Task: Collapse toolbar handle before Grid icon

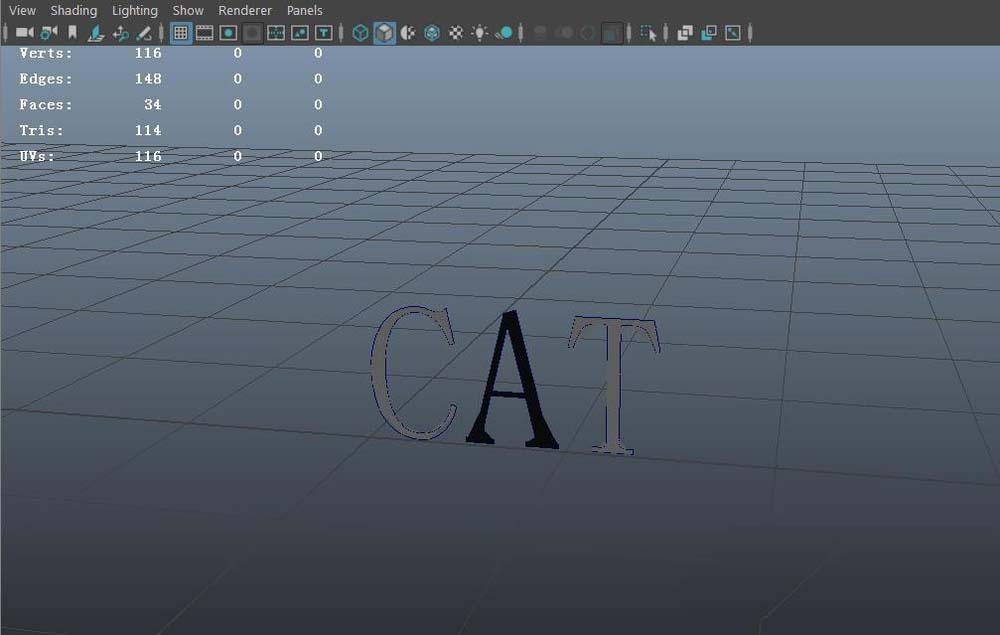Action: tap(161, 33)
